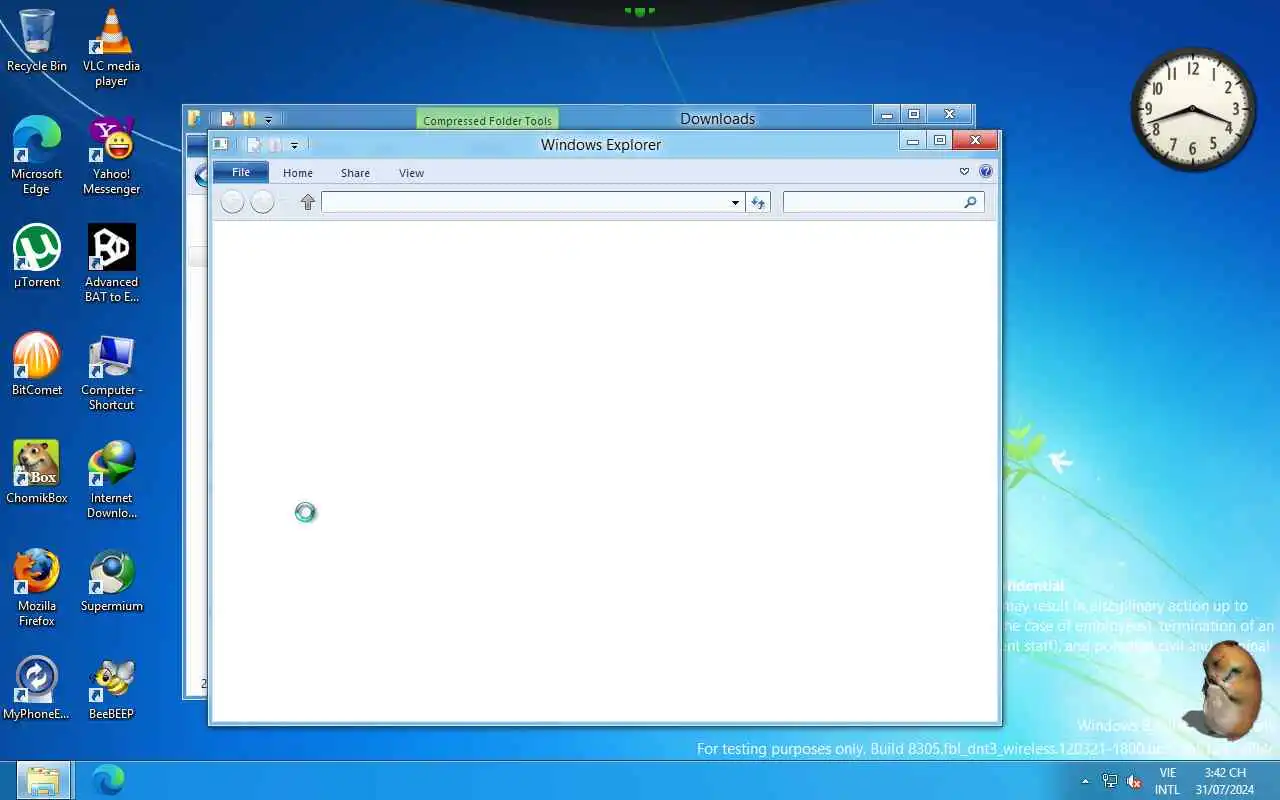The width and height of the screenshot is (1280, 800).
Task: Open the Windows Explorer quick access toolbar dropdown
Action: (294, 145)
